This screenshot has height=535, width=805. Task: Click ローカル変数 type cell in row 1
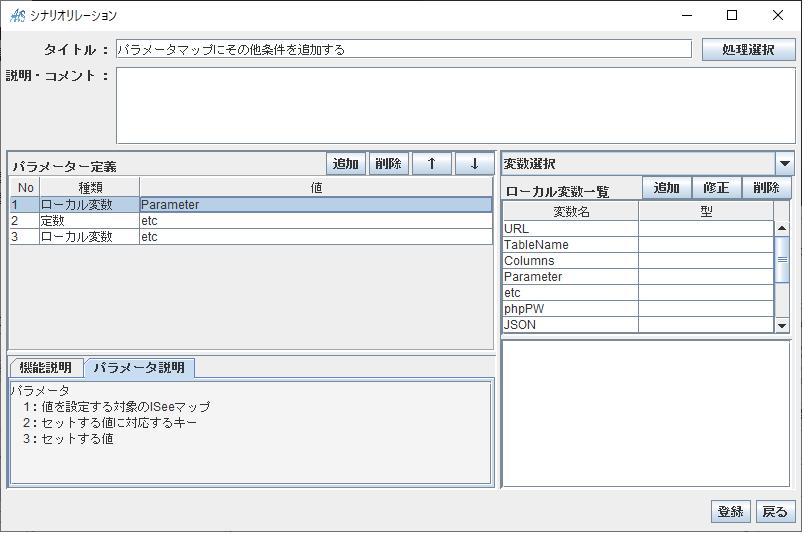coord(89,204)
